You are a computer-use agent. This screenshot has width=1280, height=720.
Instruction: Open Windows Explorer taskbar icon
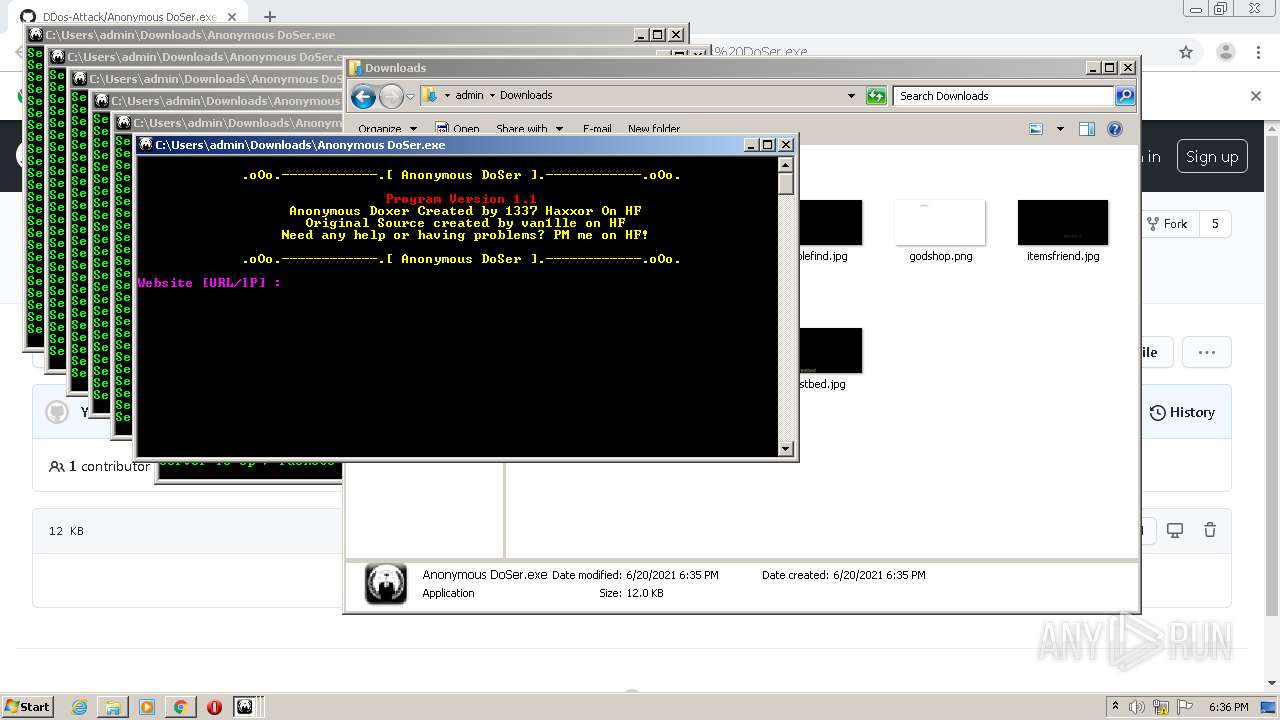click(113, 707)
